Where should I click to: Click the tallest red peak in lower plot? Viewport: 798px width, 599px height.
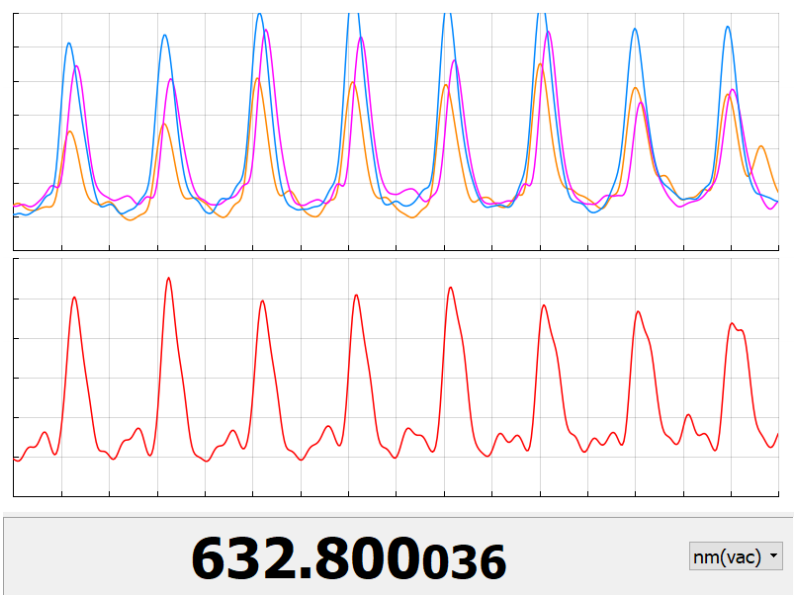point(168,279)
